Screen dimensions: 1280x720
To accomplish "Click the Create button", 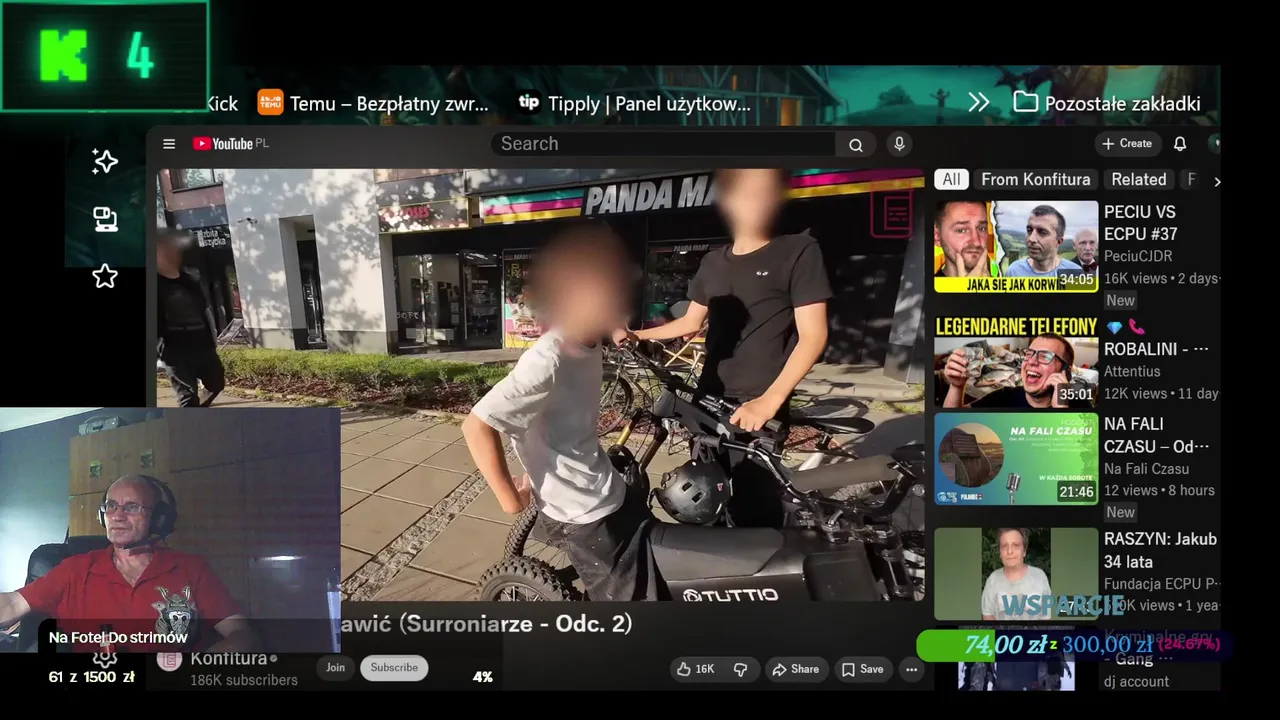I will [x=1128, y=144].
